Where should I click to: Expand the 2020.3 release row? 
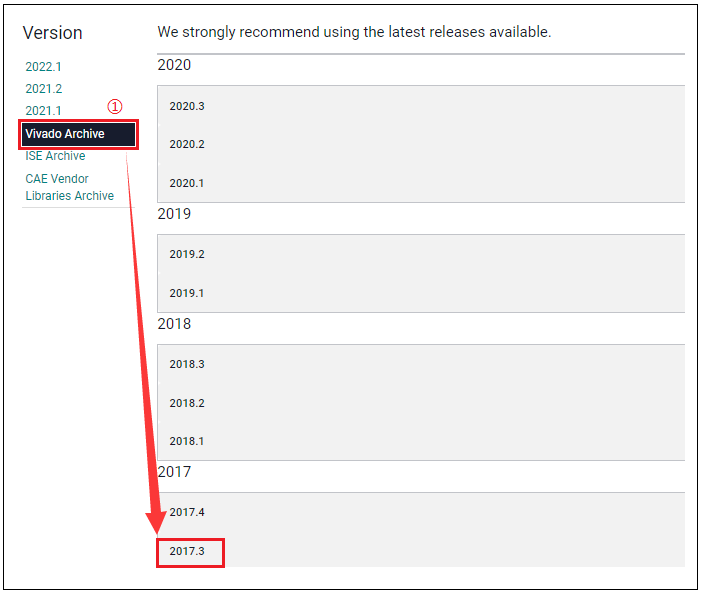click(x=187, y=106)
